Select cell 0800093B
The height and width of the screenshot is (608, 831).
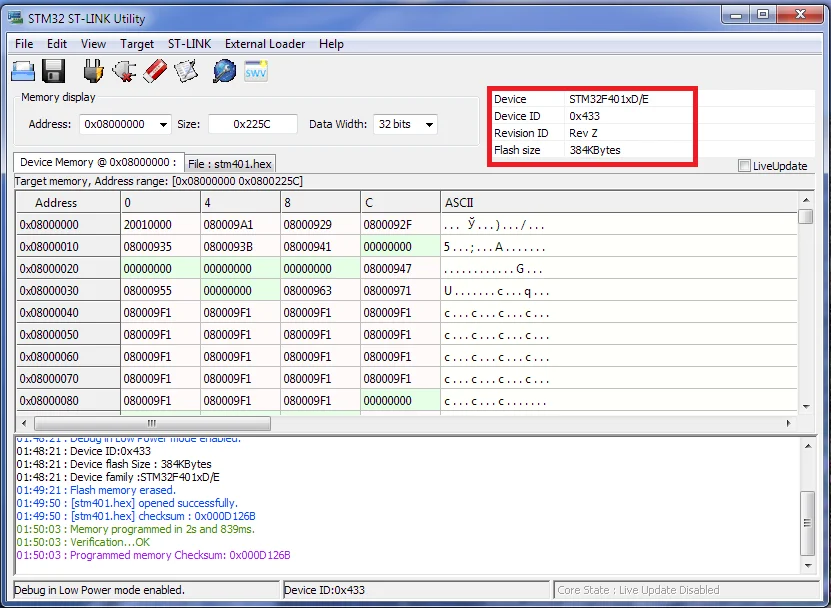[240, 247]
